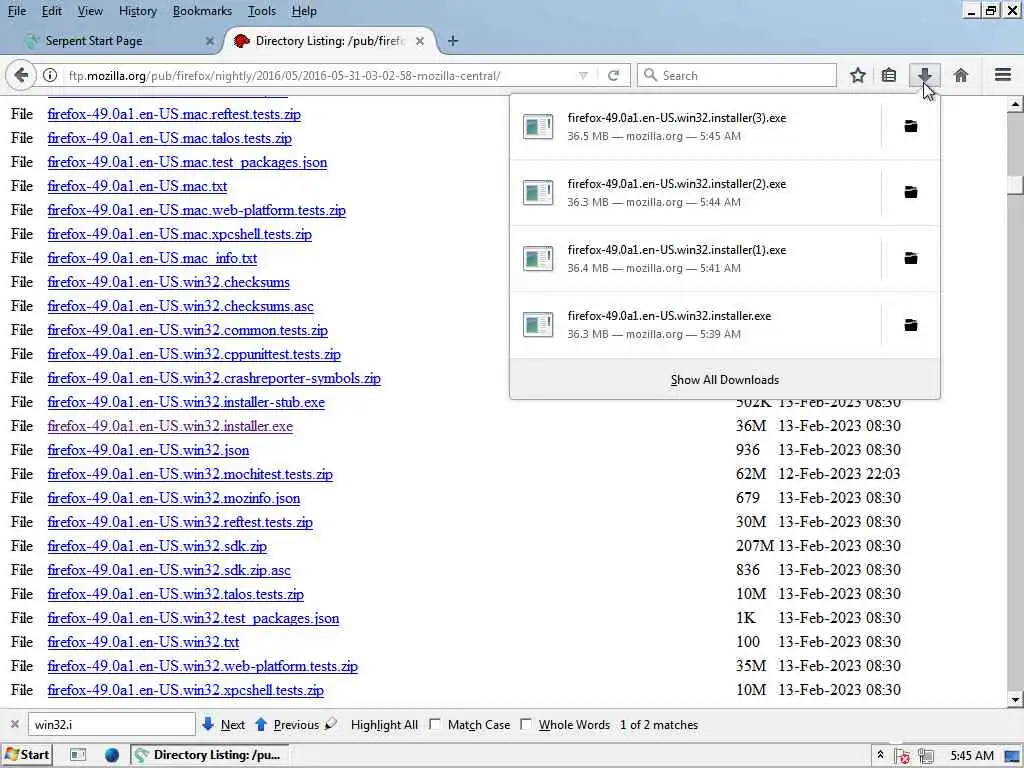Open the File menu
This screenshot has height=768, width=1024.
pyautogui.click(x=17, y=11)
